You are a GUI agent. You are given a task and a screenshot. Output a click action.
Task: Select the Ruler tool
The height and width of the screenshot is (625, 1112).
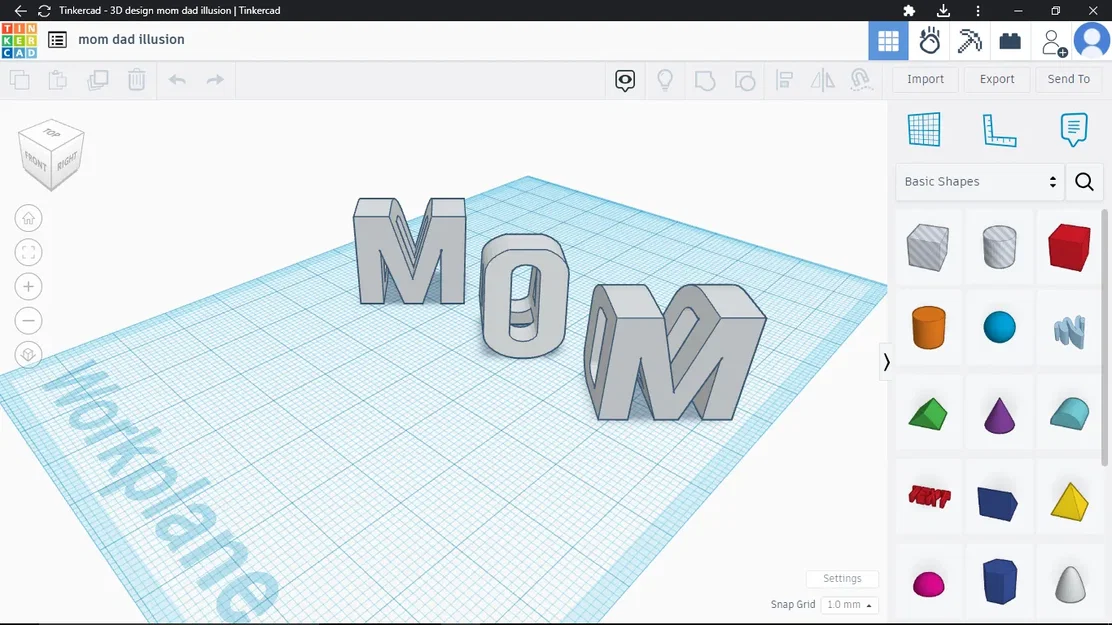pyautogui.click(x=999, y=130)
